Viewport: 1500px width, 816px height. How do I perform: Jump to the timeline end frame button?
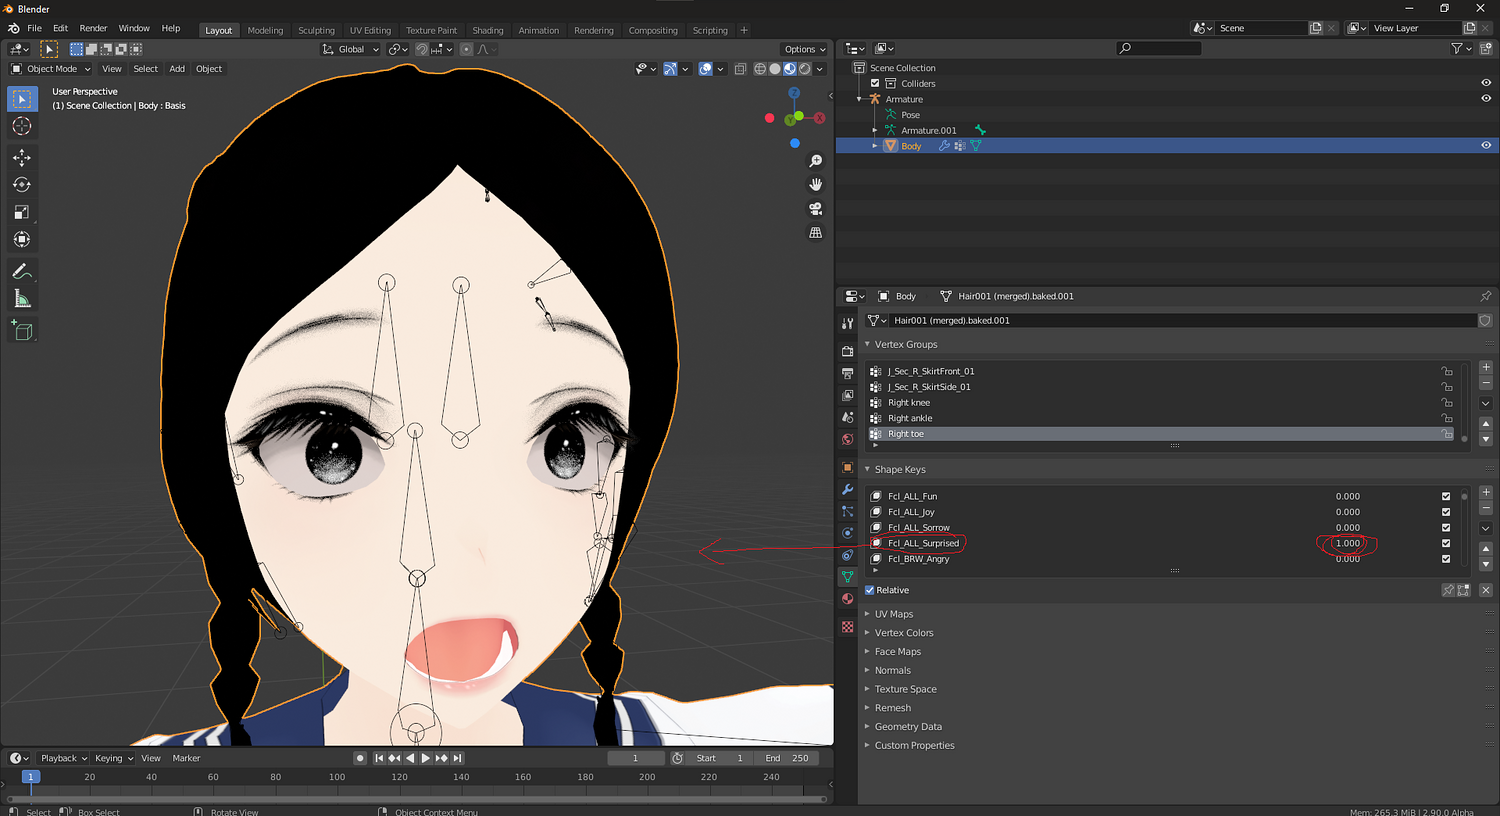pyautogui.click(x=457, y=758)
